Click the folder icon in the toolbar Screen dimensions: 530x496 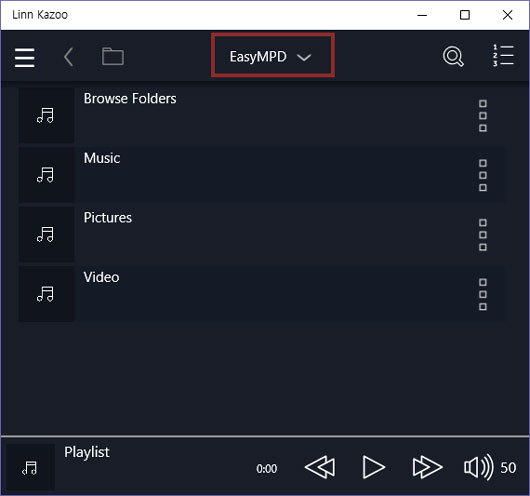click(113, 56)
